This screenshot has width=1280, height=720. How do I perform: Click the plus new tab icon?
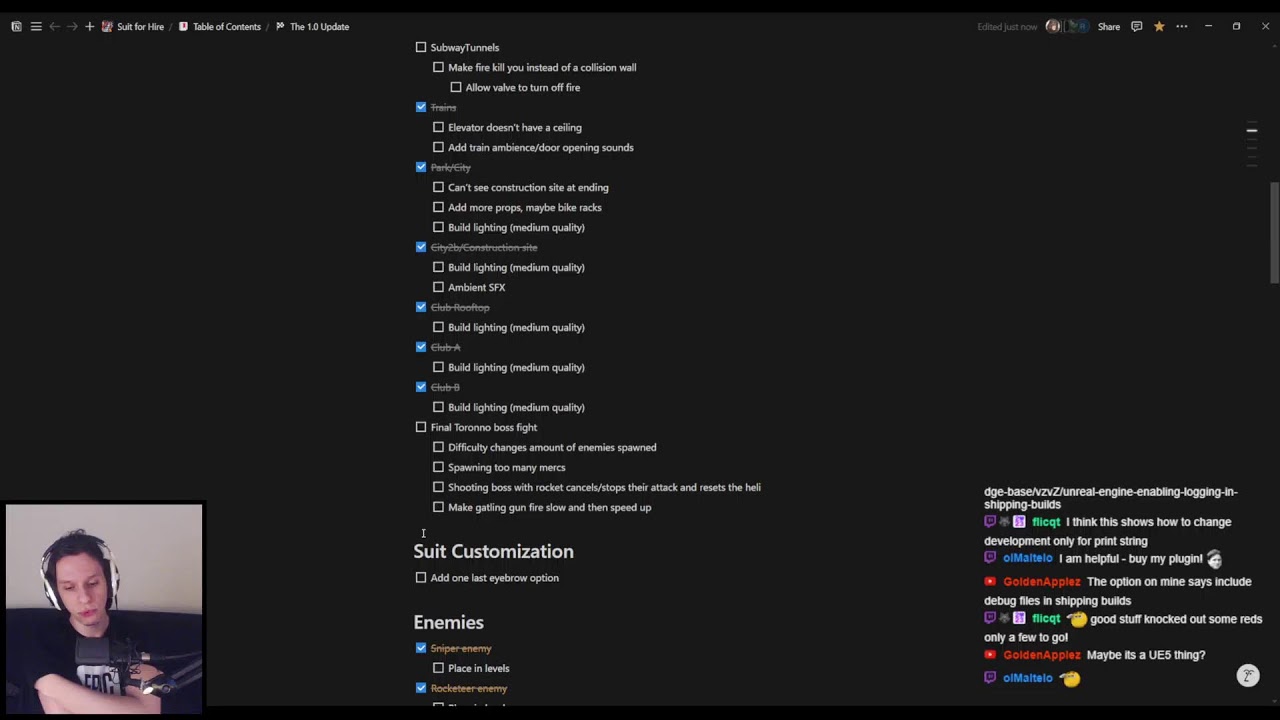coord(89,27)
